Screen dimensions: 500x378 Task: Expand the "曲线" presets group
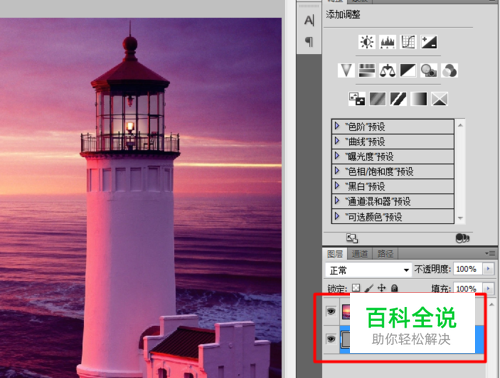[337, 141]
